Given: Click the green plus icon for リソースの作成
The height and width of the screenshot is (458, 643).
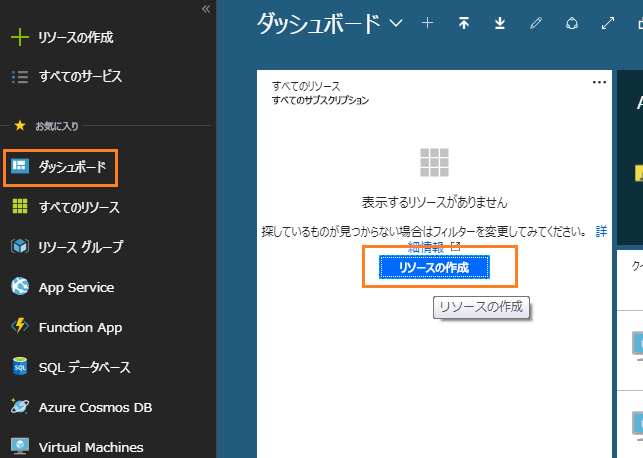Looking at the screenshot, I should (x=20, y=37).
